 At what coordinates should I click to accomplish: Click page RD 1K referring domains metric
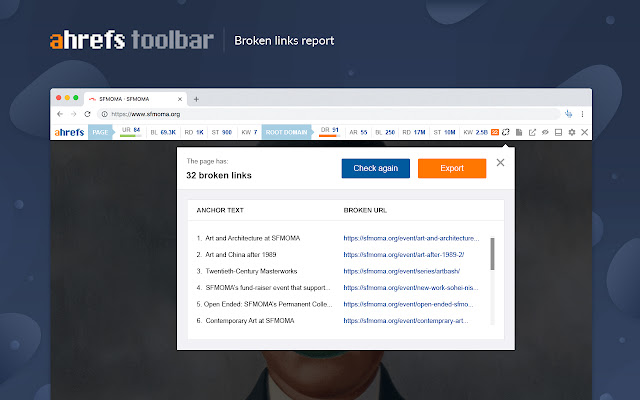(x=194, y=132)
